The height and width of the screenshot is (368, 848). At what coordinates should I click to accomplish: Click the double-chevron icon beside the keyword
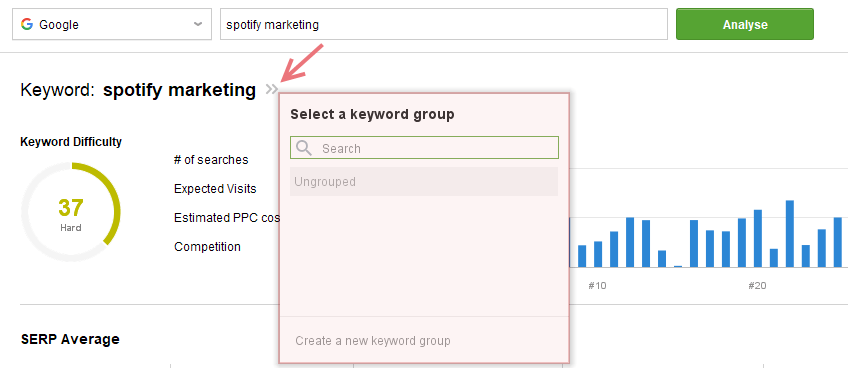pos(271,90)
